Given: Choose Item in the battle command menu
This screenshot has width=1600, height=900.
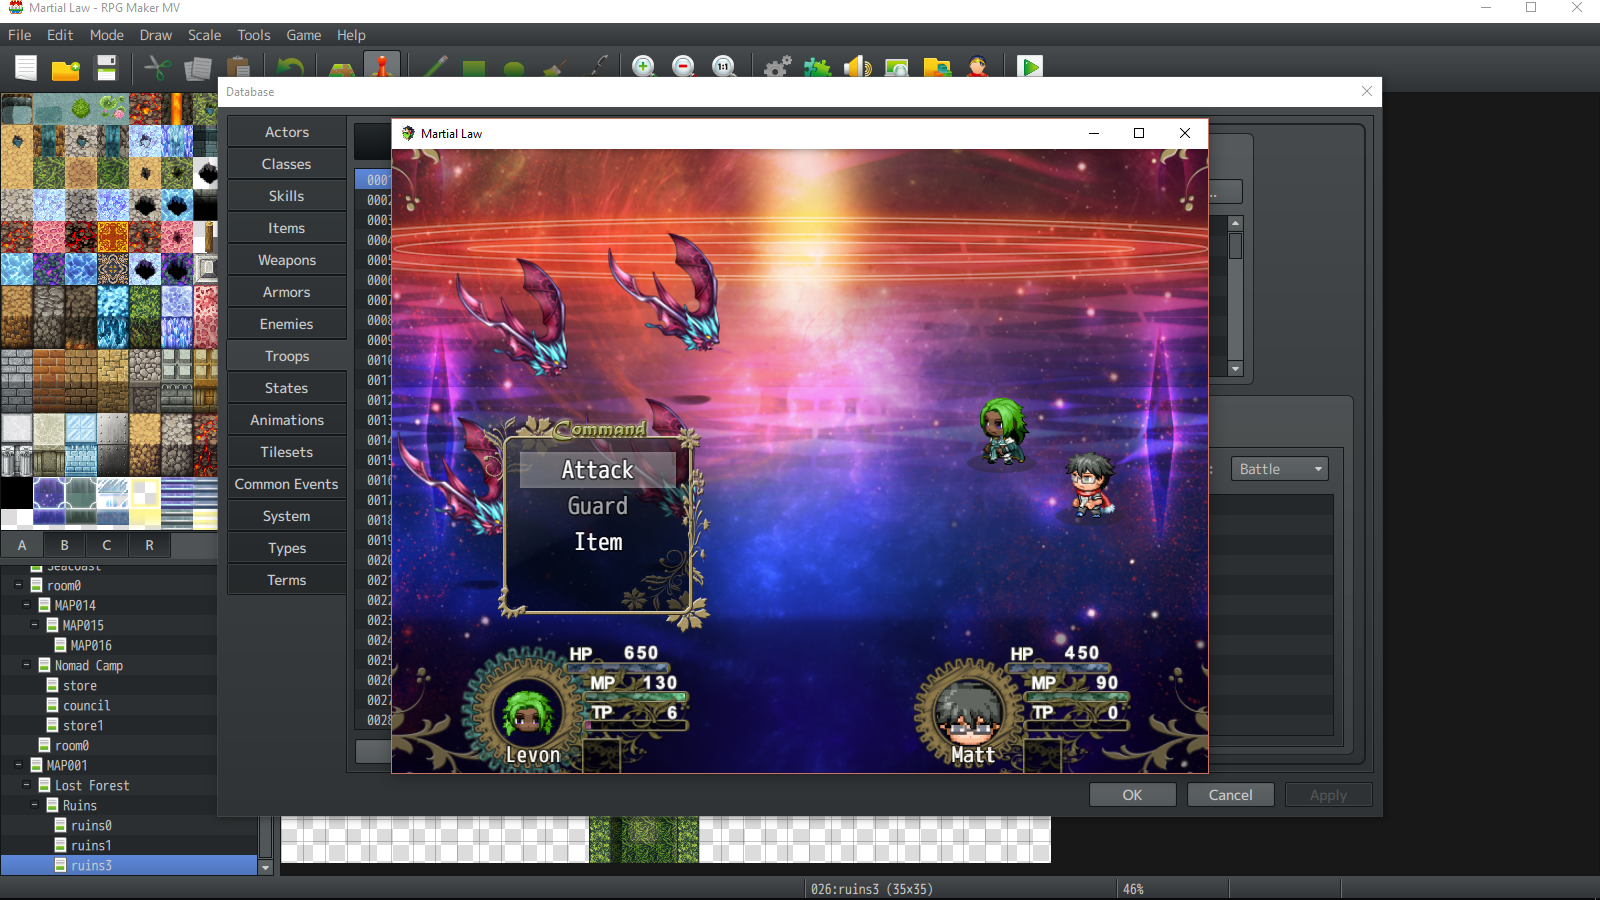Looking at the screenshot, I should pyautogui.click(x=598, y=542).
